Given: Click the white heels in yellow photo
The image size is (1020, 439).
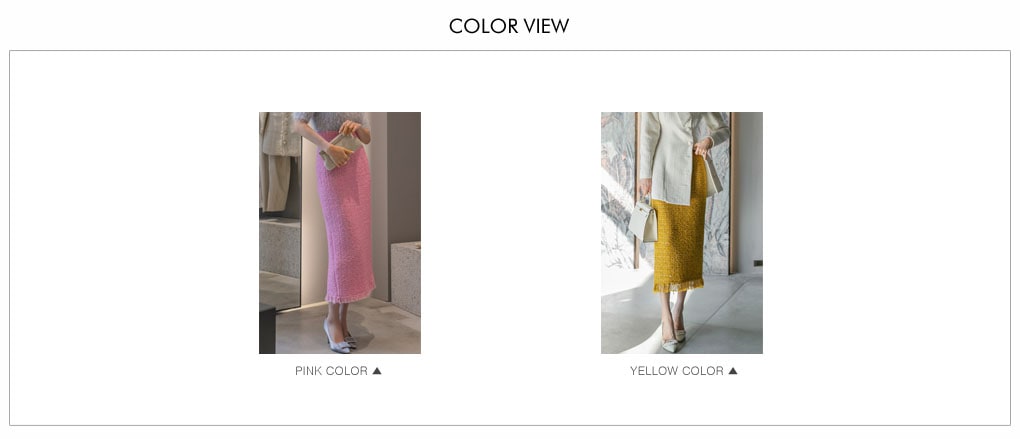Looking at the screenshot, I should click(674, 341).
